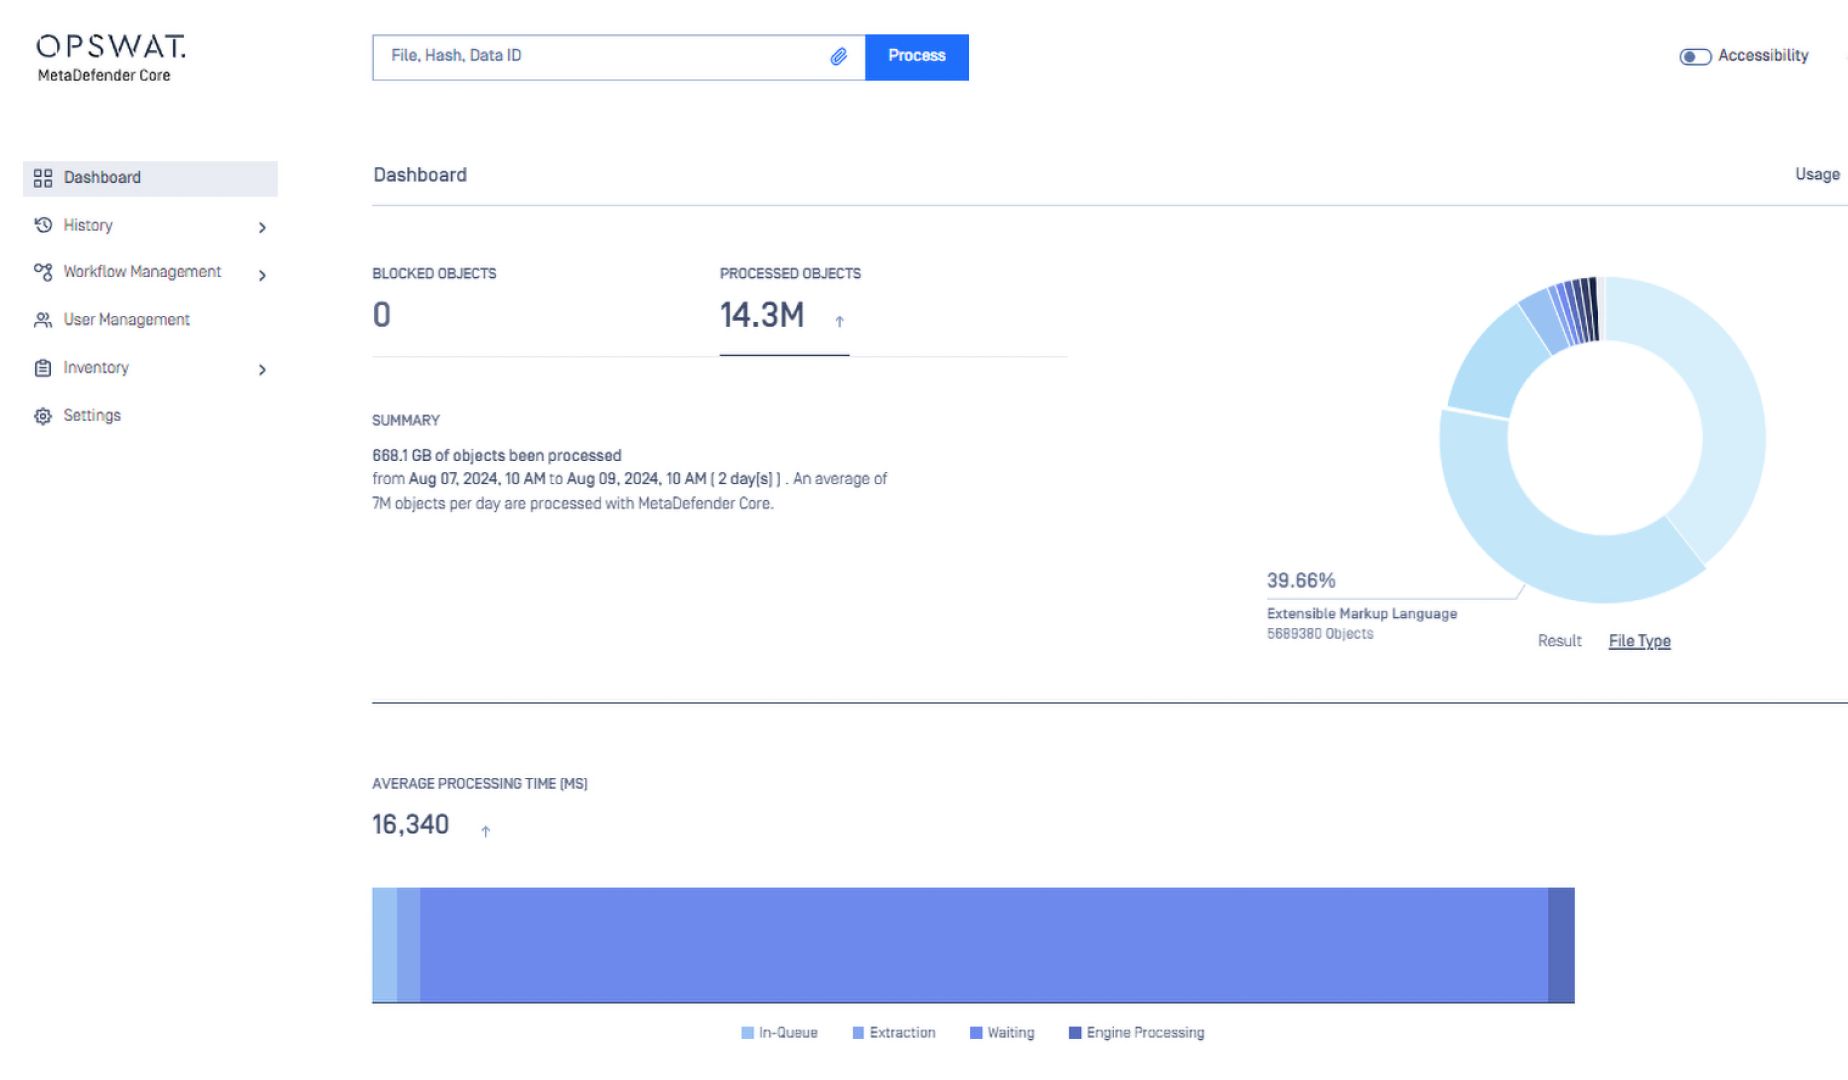Focus the File, Hash, Data ID field

(x=600, y=57)
